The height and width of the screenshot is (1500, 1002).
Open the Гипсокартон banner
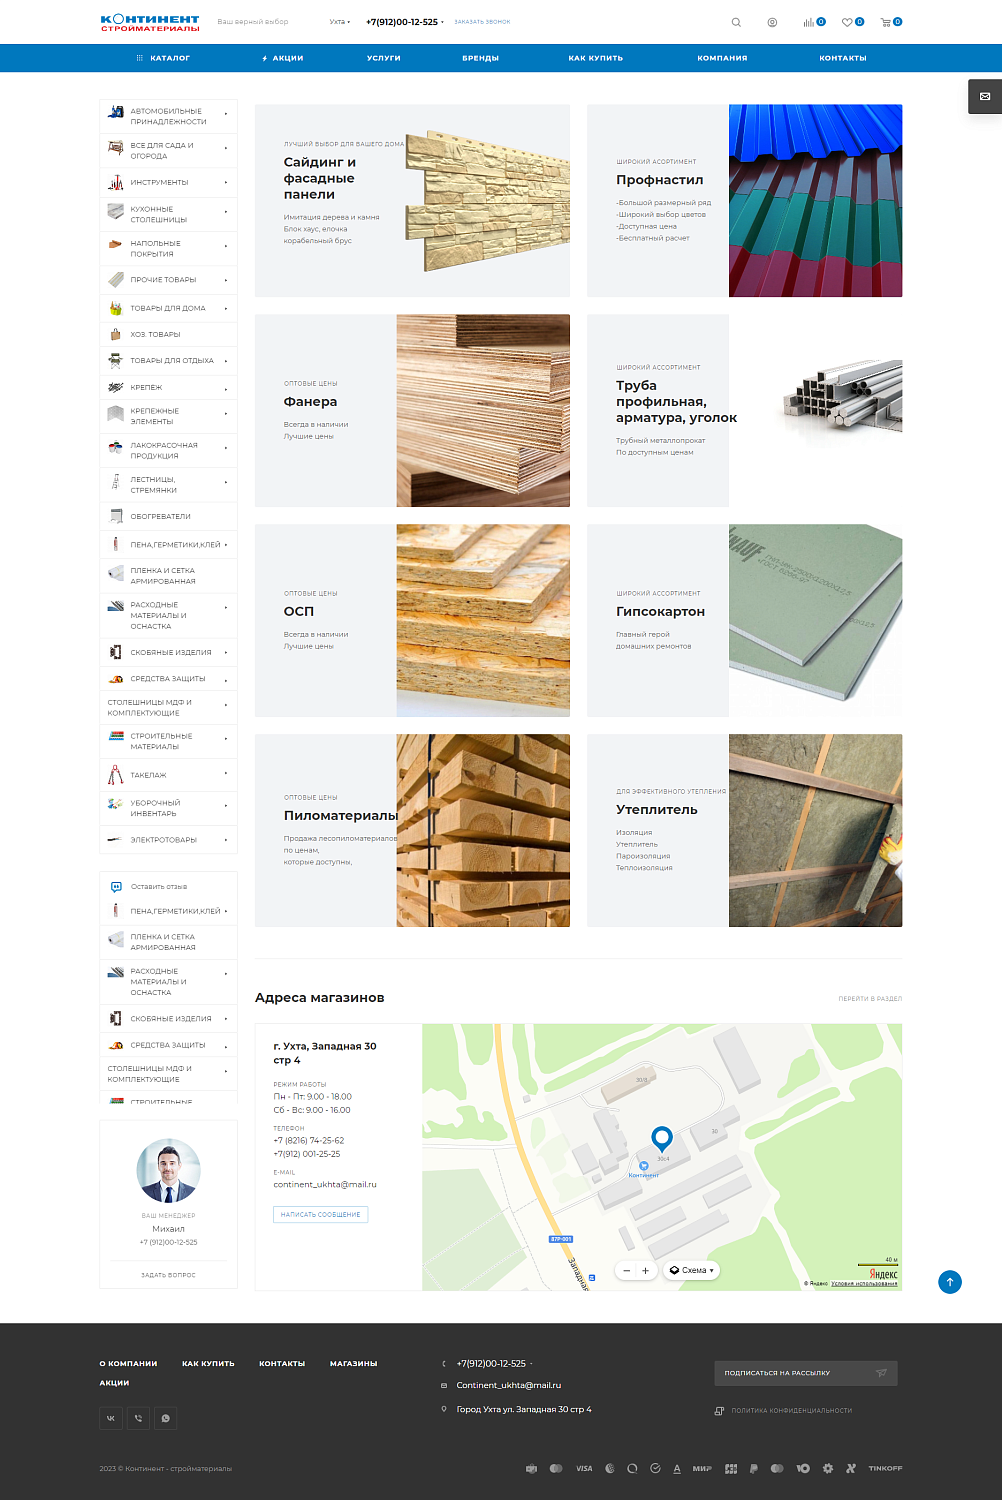tap(745, 621)
